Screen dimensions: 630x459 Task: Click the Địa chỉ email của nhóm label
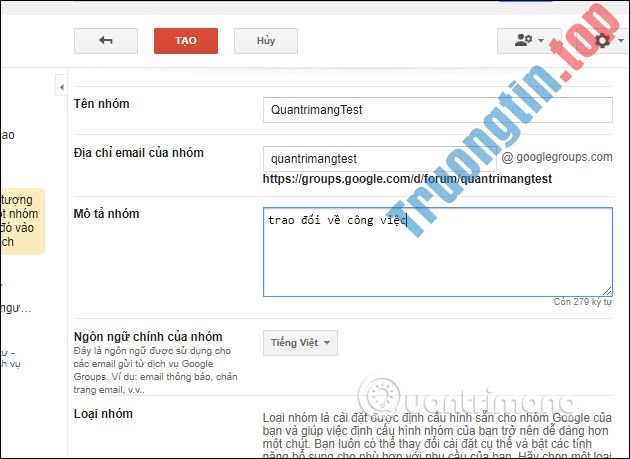point(139,153)
